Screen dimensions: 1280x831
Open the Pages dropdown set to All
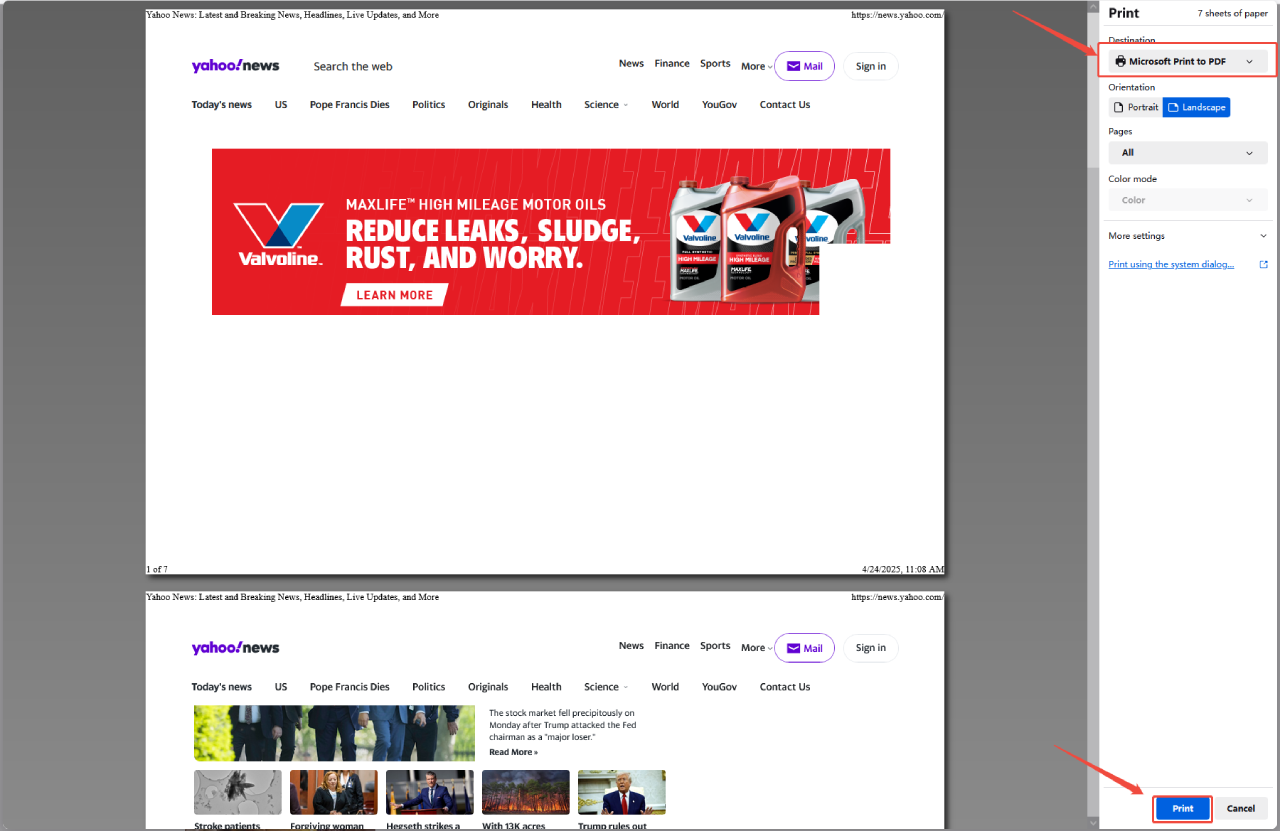tap(1187, 153)
